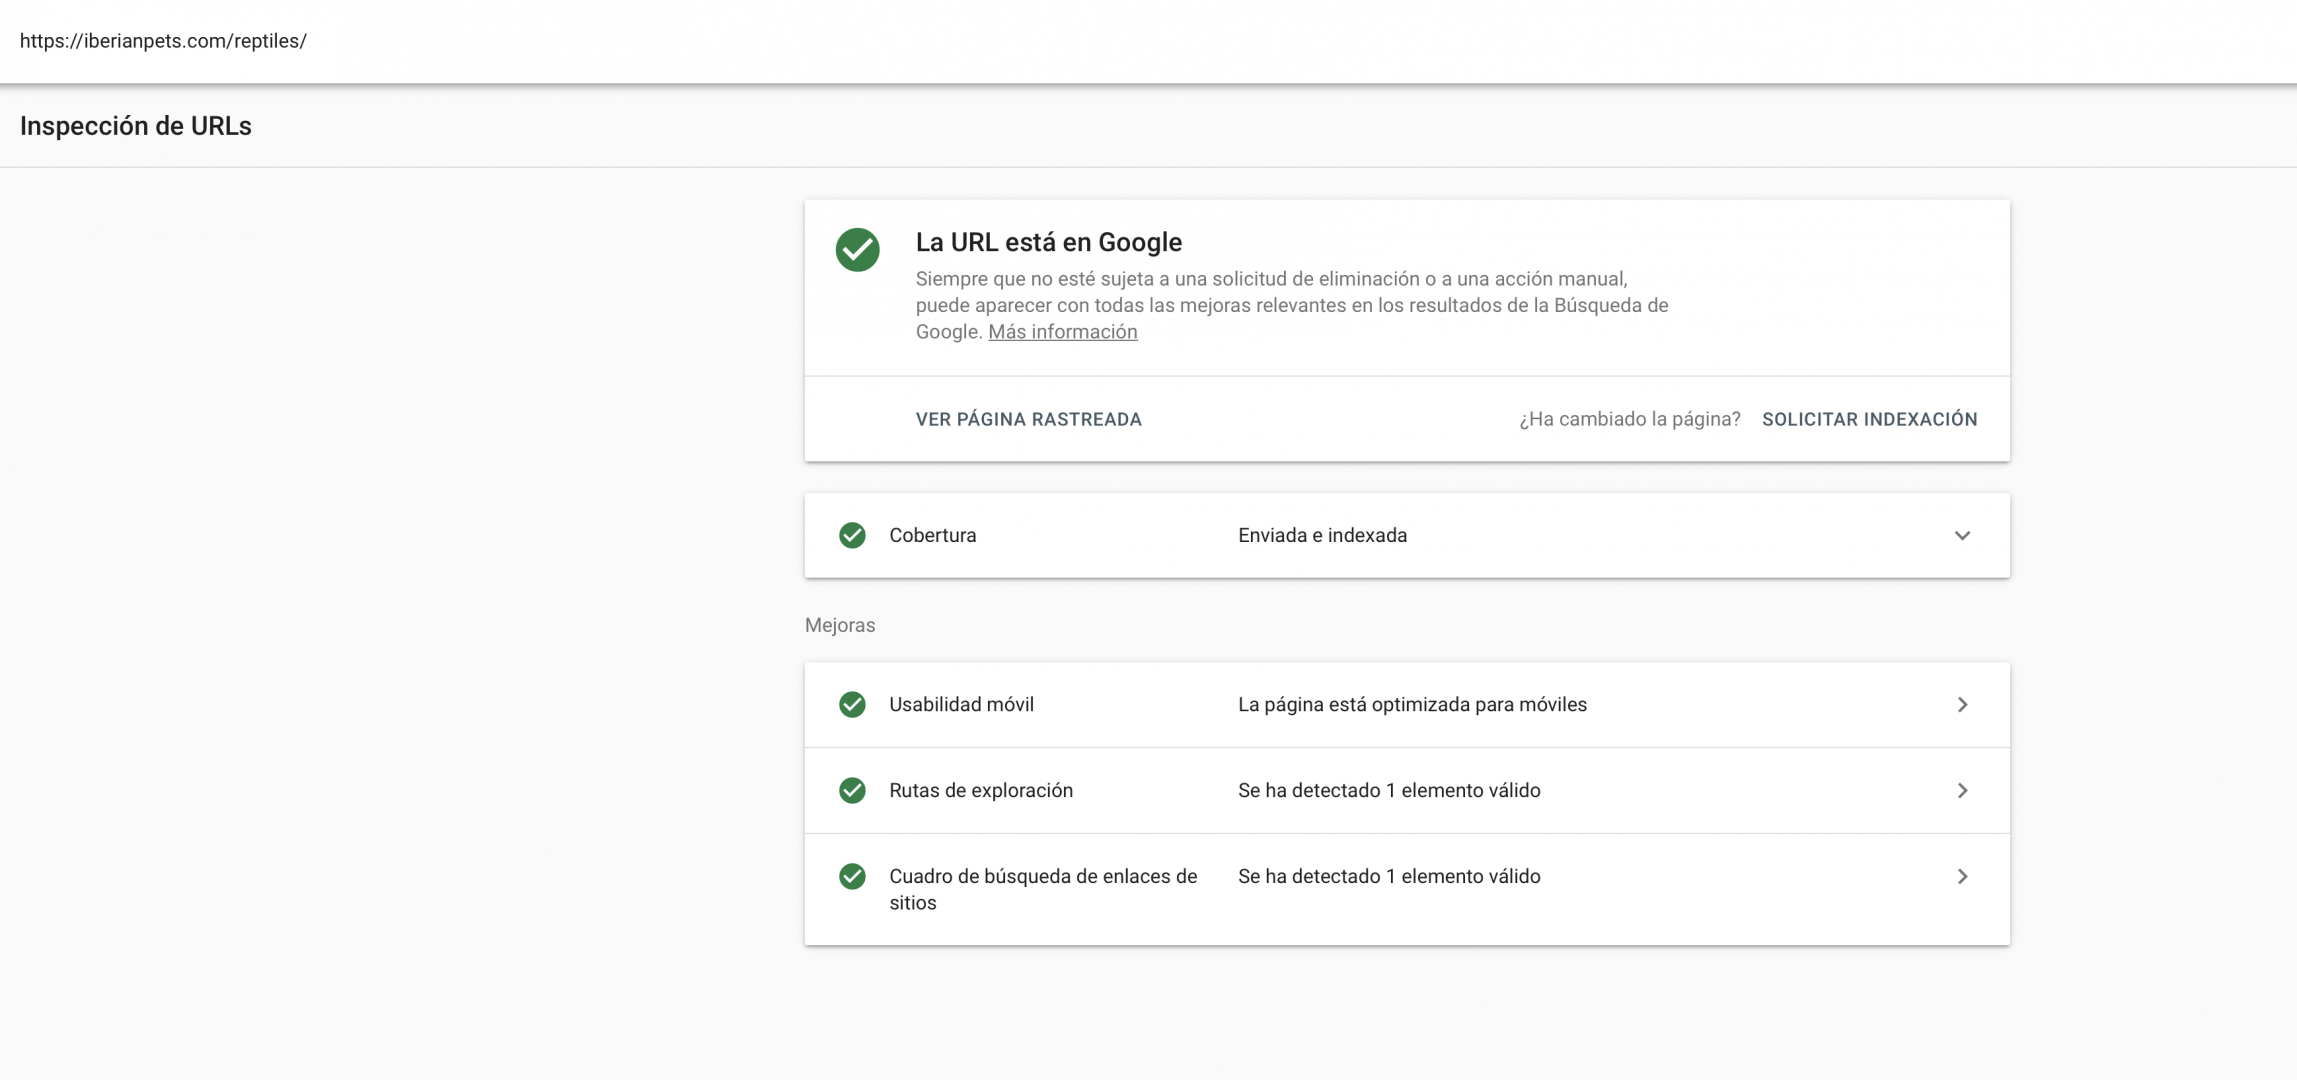The image size is (2297, 1080).
Task: Click the La URL está en Google title
Action: (1048, 242)
